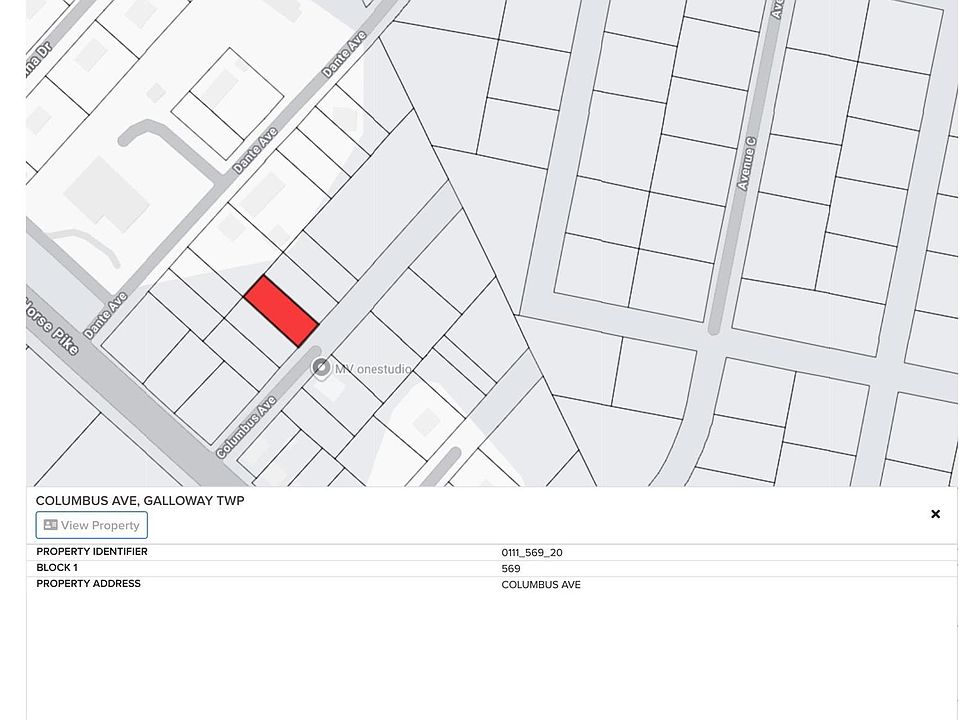Click the Avenue C street label
Viewport: 960px width, 720px height.
point(746,164)
